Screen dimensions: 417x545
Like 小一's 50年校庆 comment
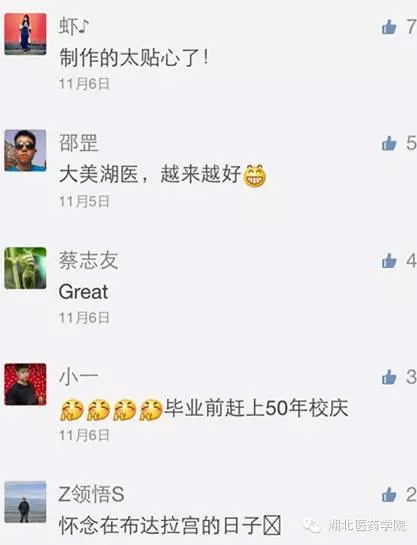(389, 377)
